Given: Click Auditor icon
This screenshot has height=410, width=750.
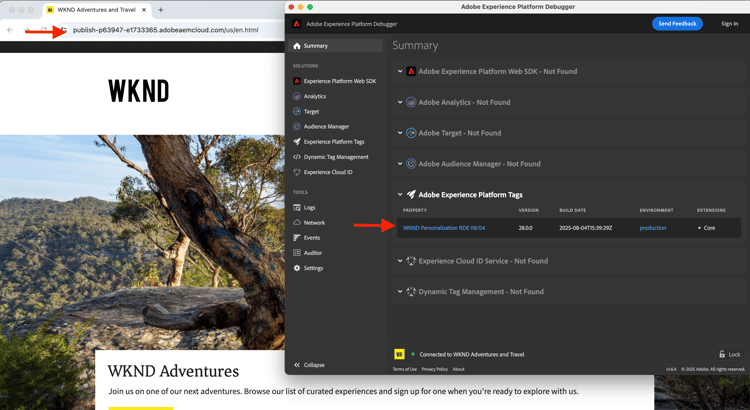Looking at the screenshot, I should (x=297, y=253).
